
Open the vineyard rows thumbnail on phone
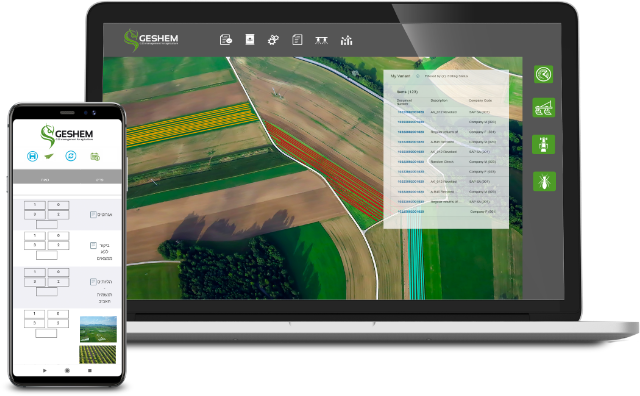point(98,354)
